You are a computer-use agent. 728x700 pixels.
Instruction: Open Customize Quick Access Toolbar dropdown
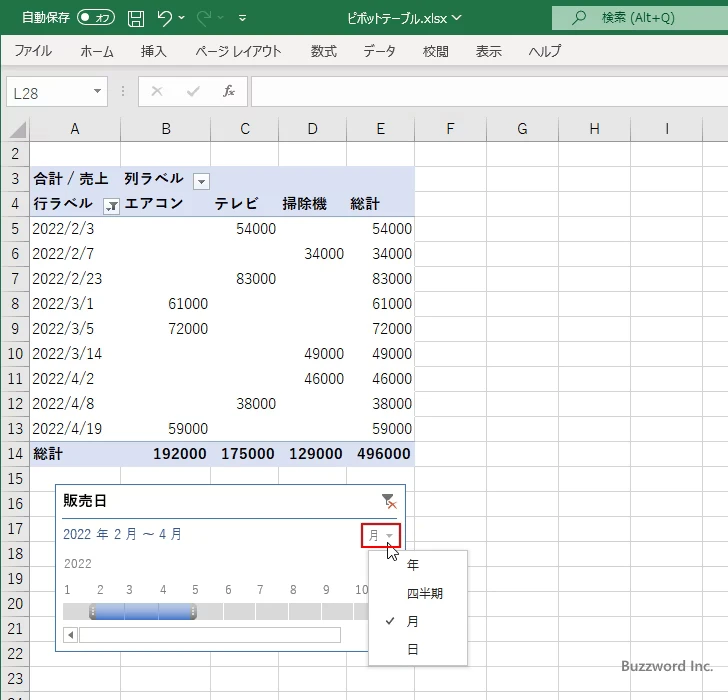point(242,18)
